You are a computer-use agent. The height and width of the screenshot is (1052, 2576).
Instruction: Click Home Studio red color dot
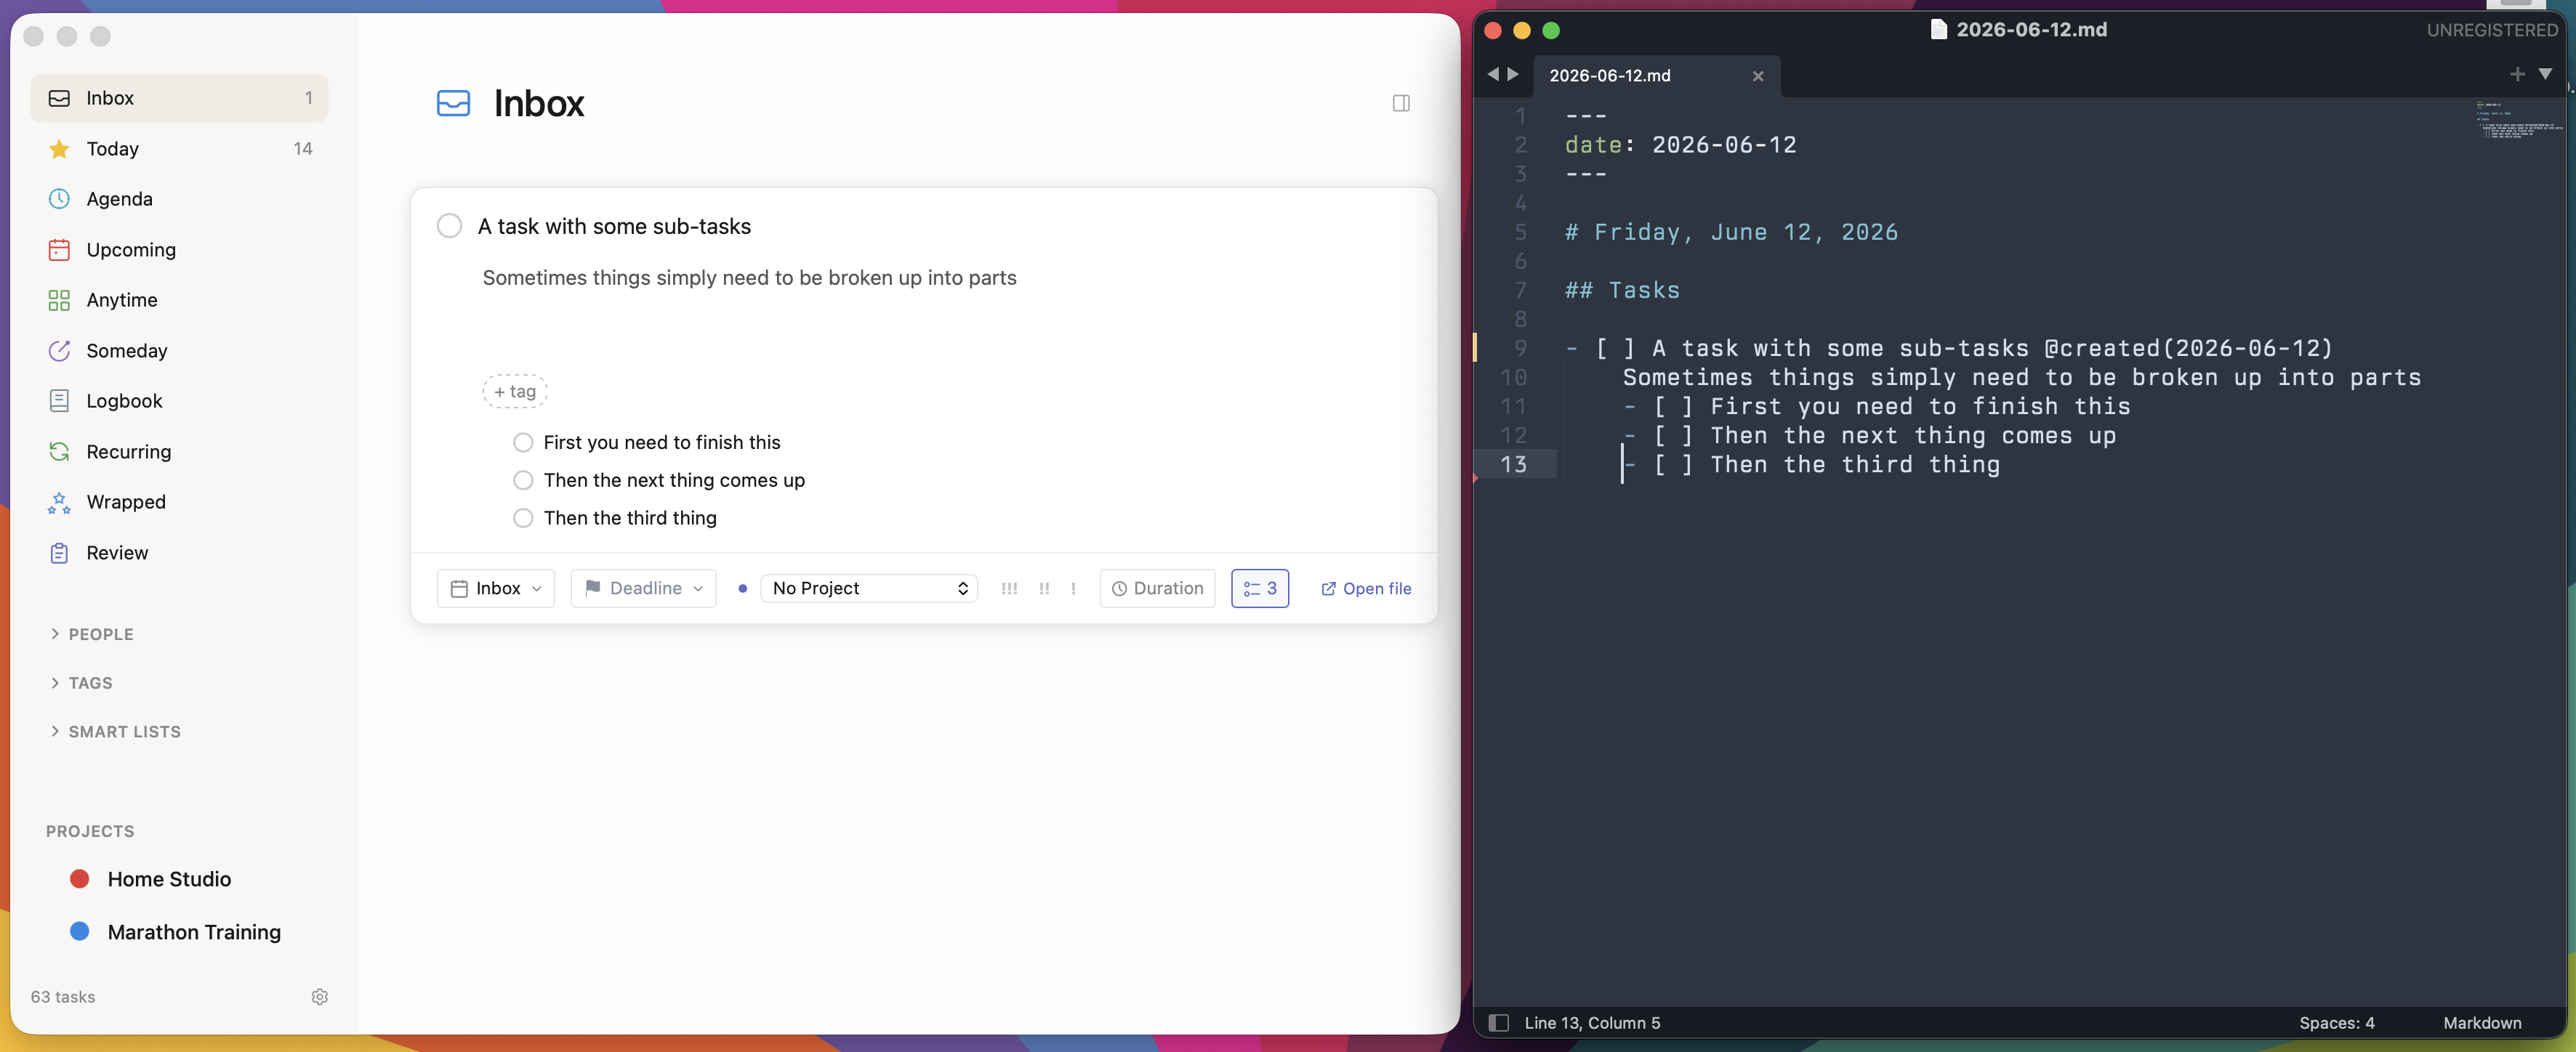[80, 879]
